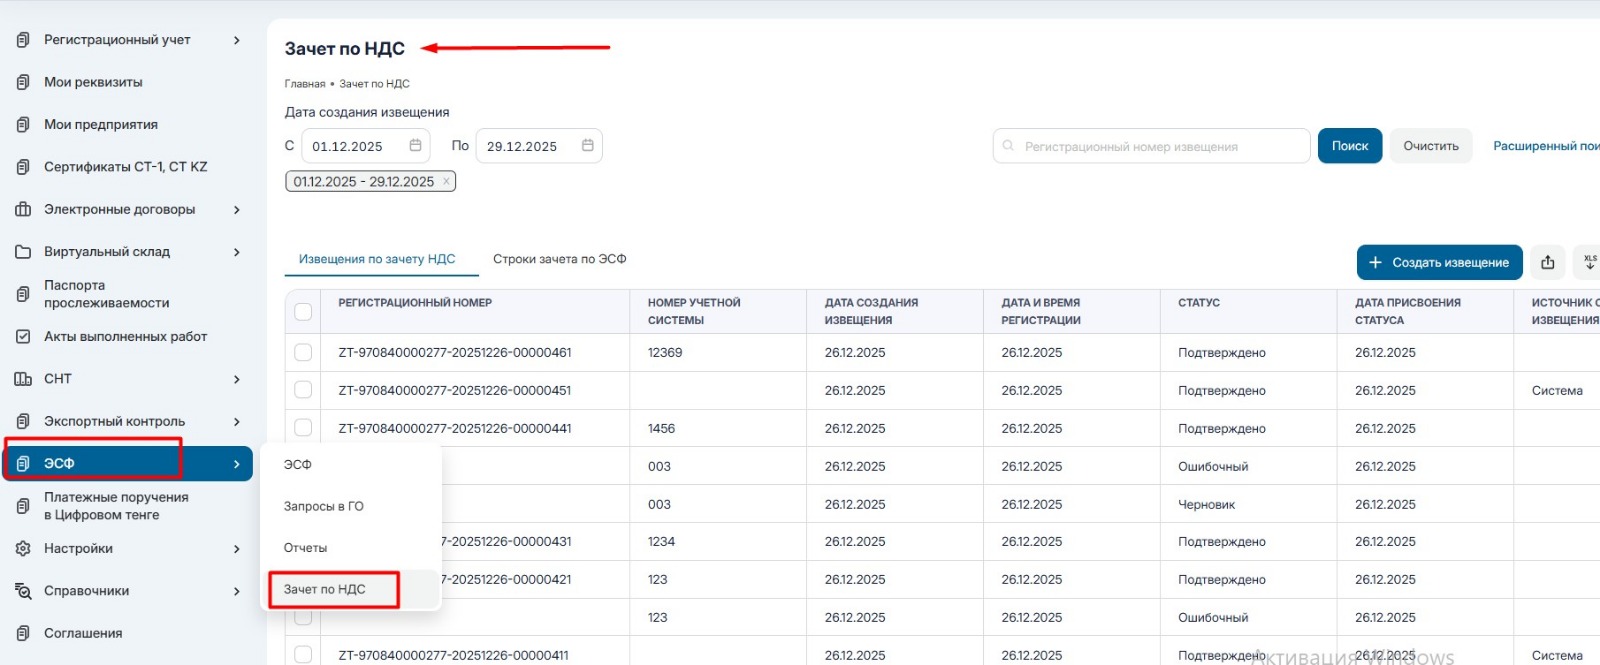Click the СНТ sidebar icon
The height and width of the screenshot is (665, 1600).
point(23,379)
